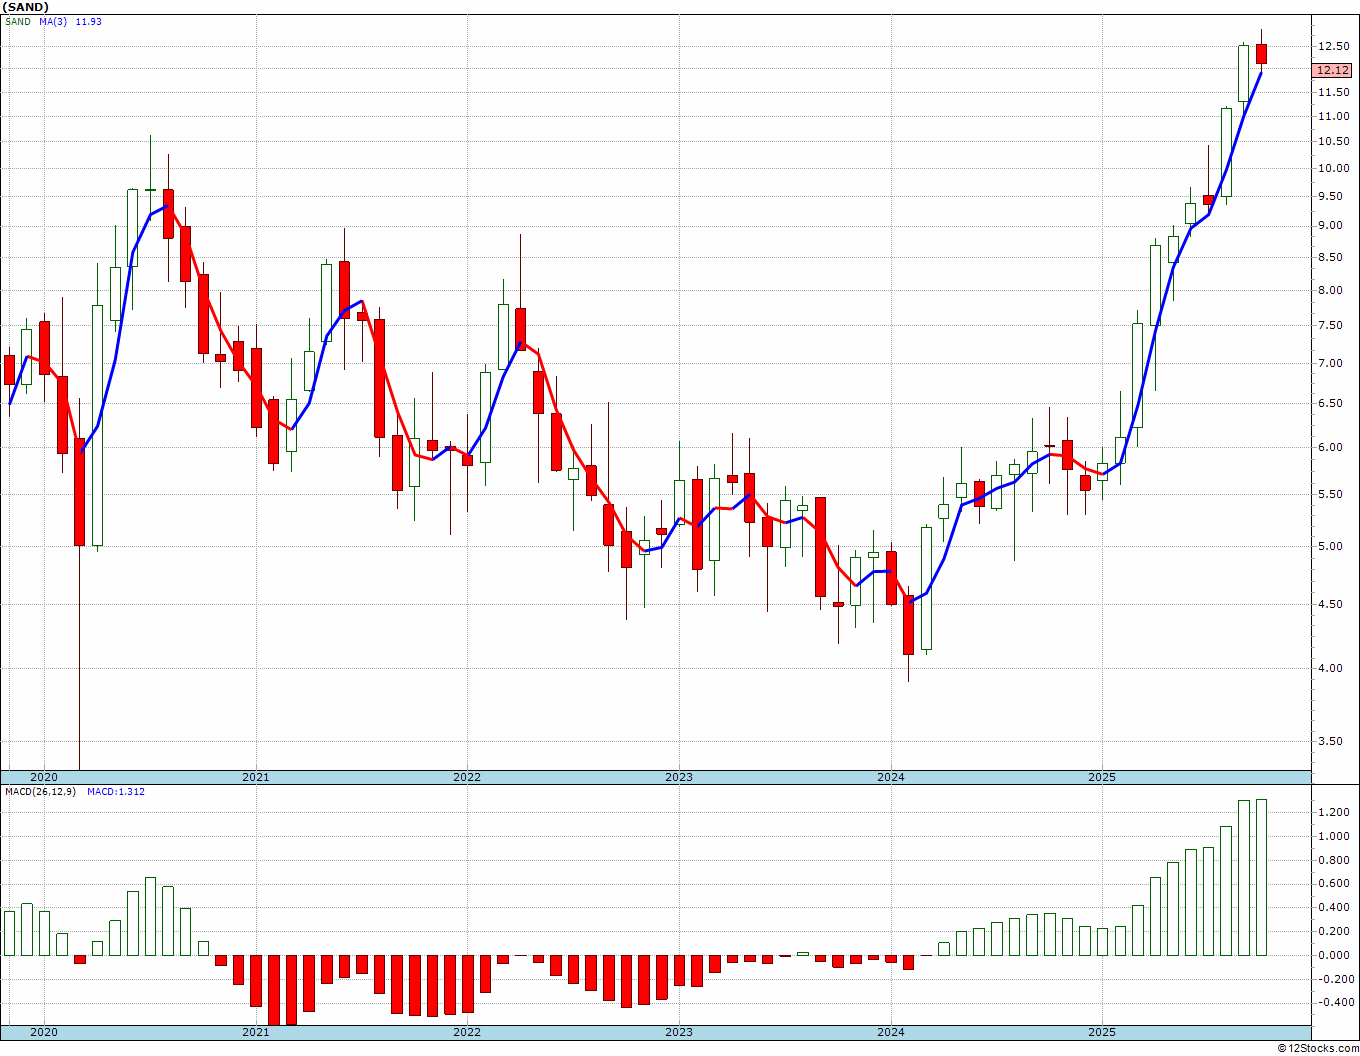Image resolution: width=1360 pixels, height=1056 pixels.
Task: Select "2022" on the MACD panel time axis
Action: 467,1032
